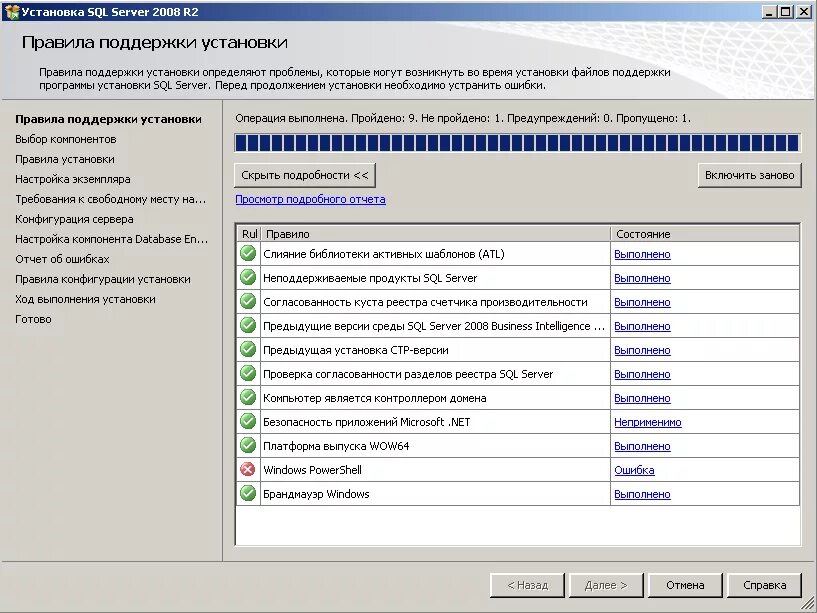Minimize the setup window
The height and width of the screenshot is (613, 817).
pos(769,11)
